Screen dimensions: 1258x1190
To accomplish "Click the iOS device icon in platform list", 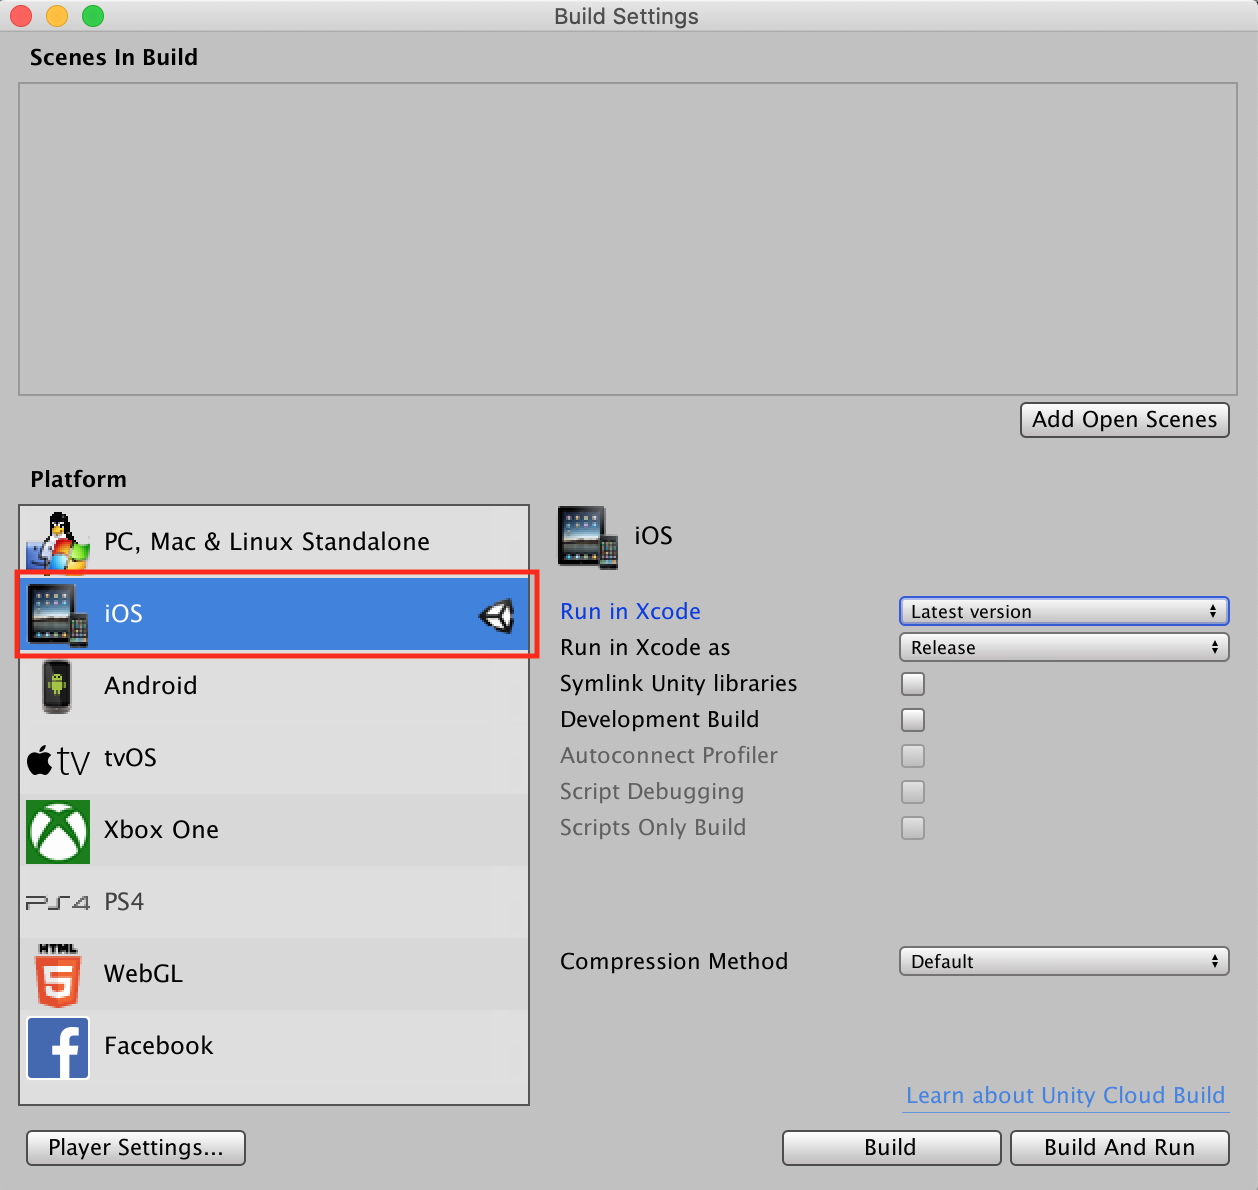I will [58, 614].
